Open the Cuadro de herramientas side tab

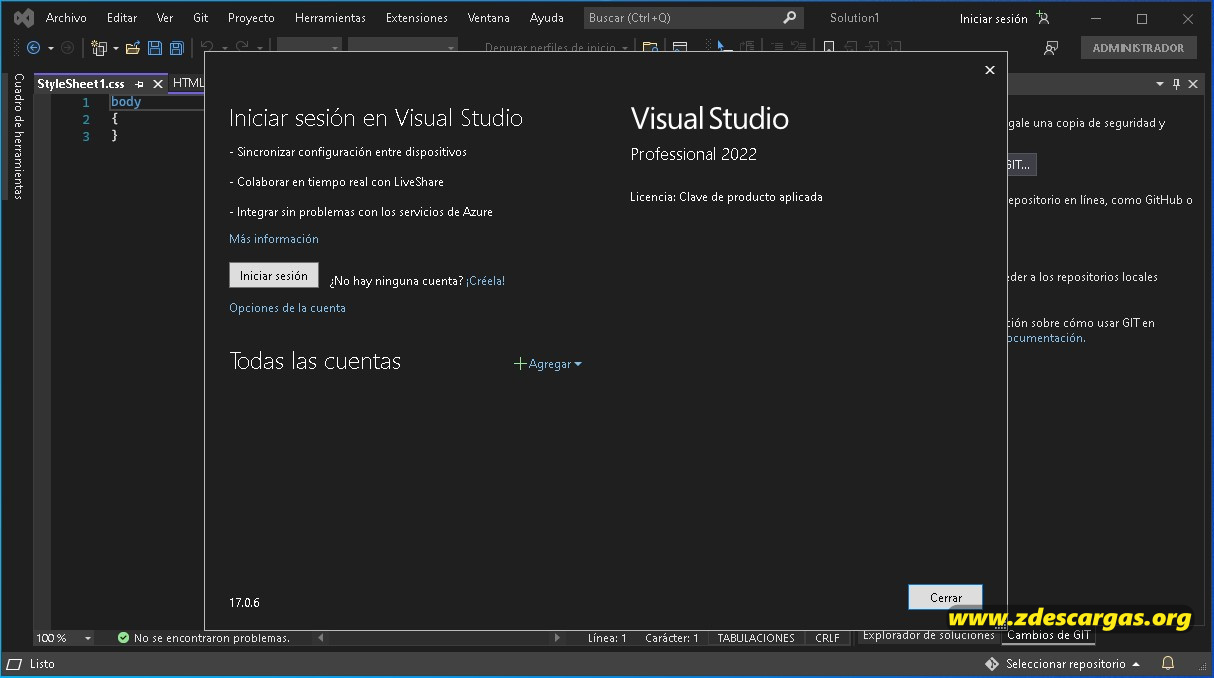coord(18,136)
